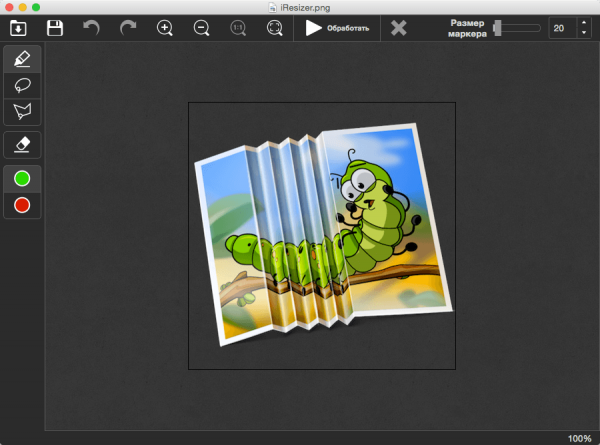The image size is (600, 445).
Task: Maximize the iResizer window with green button
Action: pyautogui.click(x=36, y=7)
